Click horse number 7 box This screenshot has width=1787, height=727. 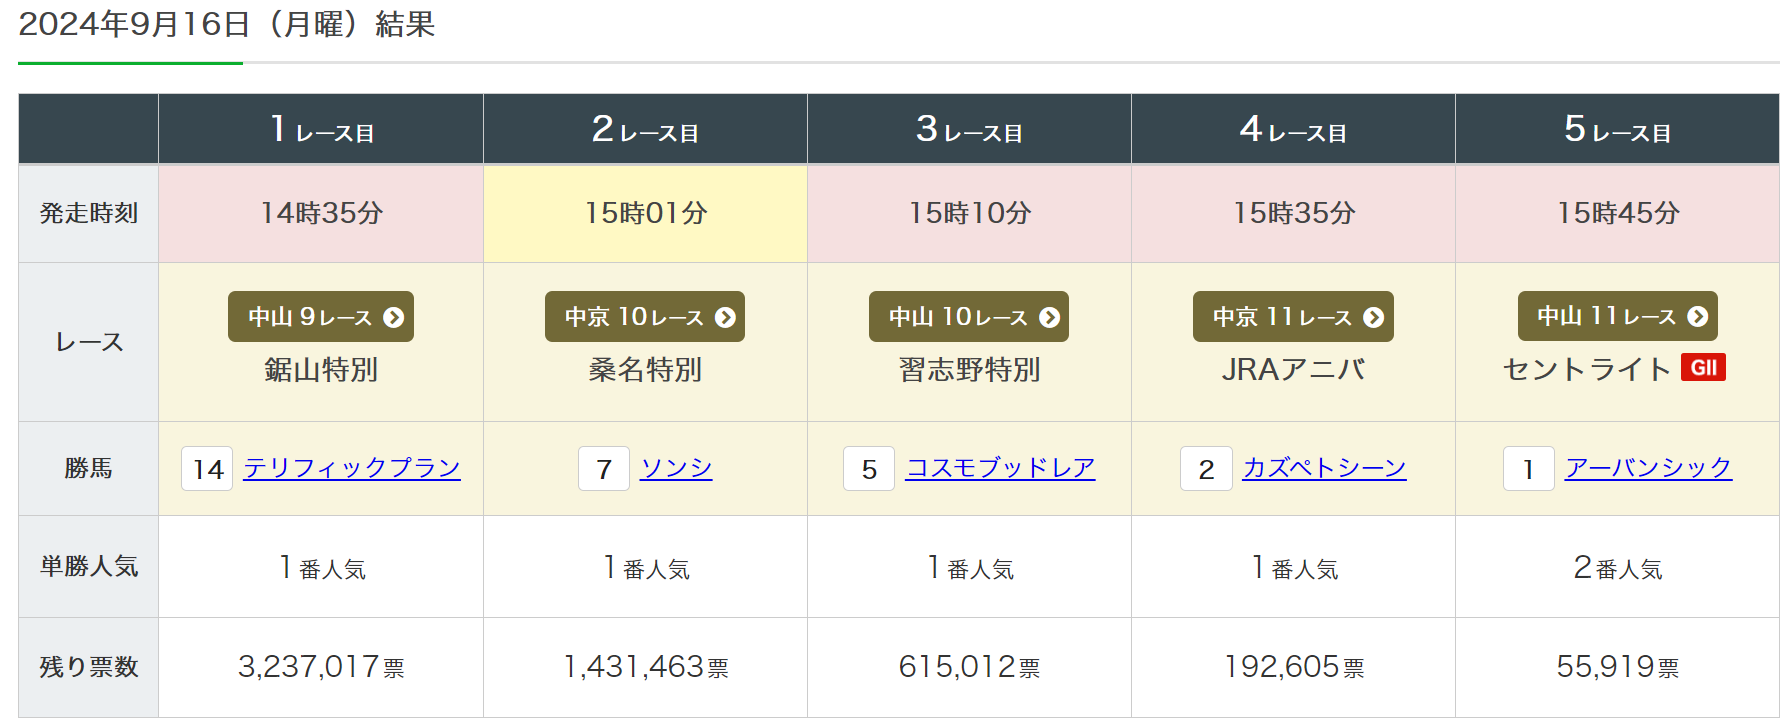point(604,469)
